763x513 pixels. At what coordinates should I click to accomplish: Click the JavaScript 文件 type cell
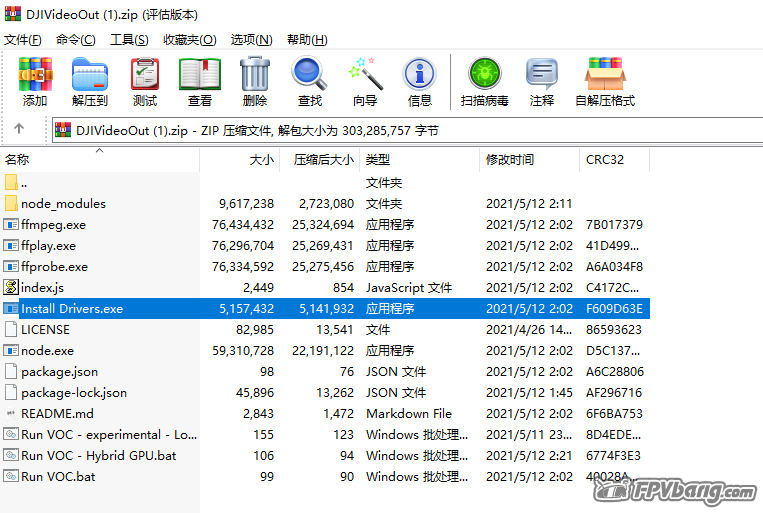pyautogui.click(x=409, y=288)
